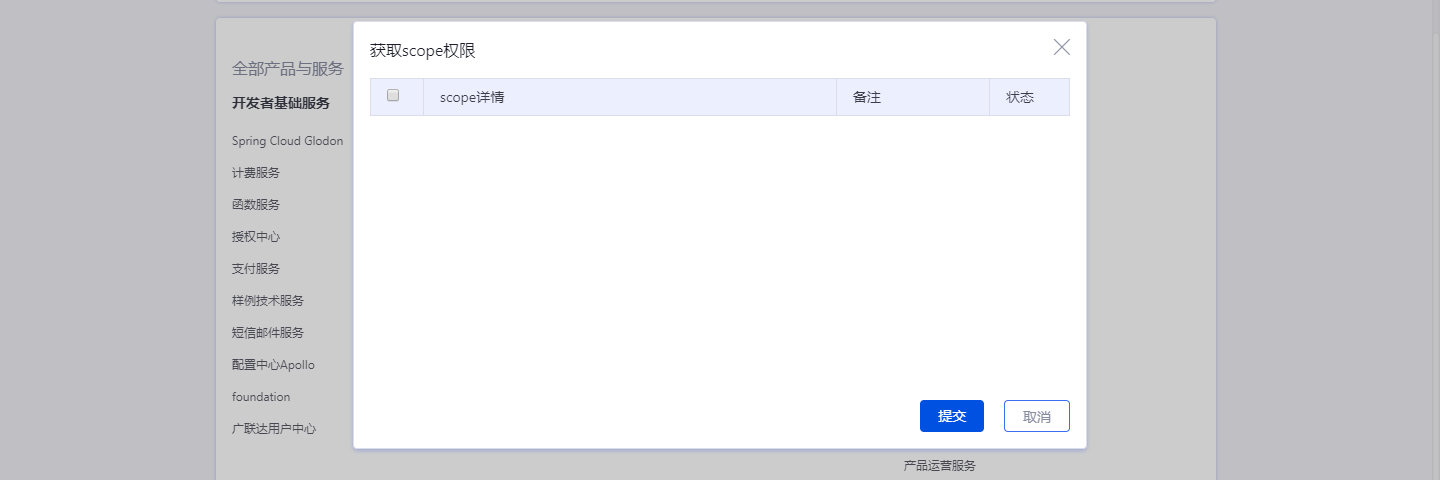The width and height of the screenshot is (1440, 480).
Task: Open the Spring Cloud Glodon link
Action: (287, 141)
